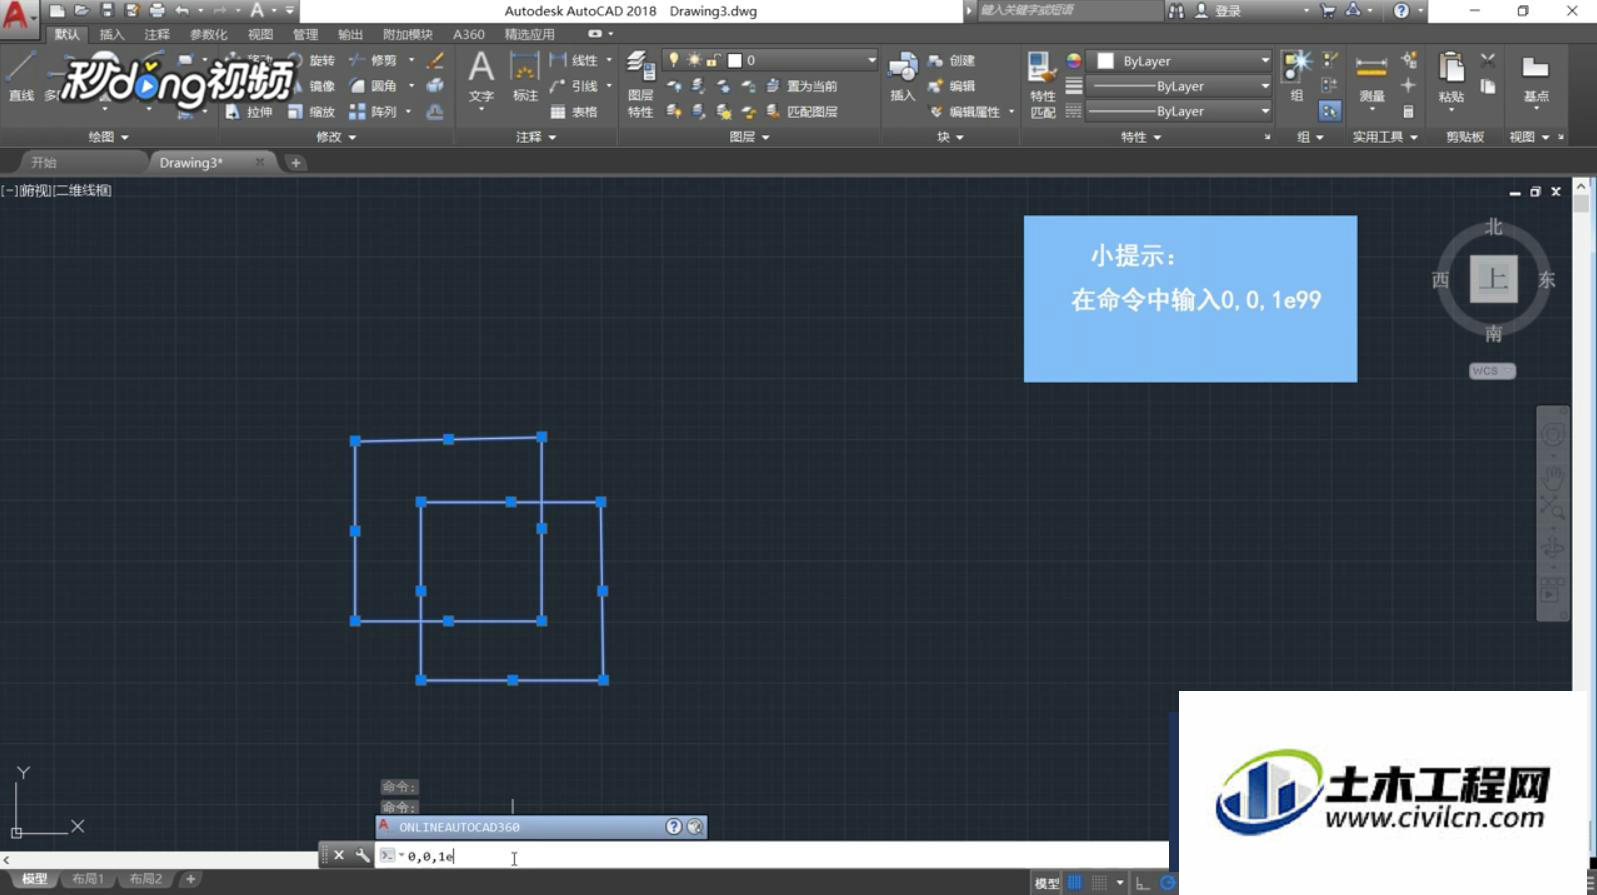The image size is (1597, 895).
Task: Toggle layer freeze sun icon
Action: pos(693,60)
